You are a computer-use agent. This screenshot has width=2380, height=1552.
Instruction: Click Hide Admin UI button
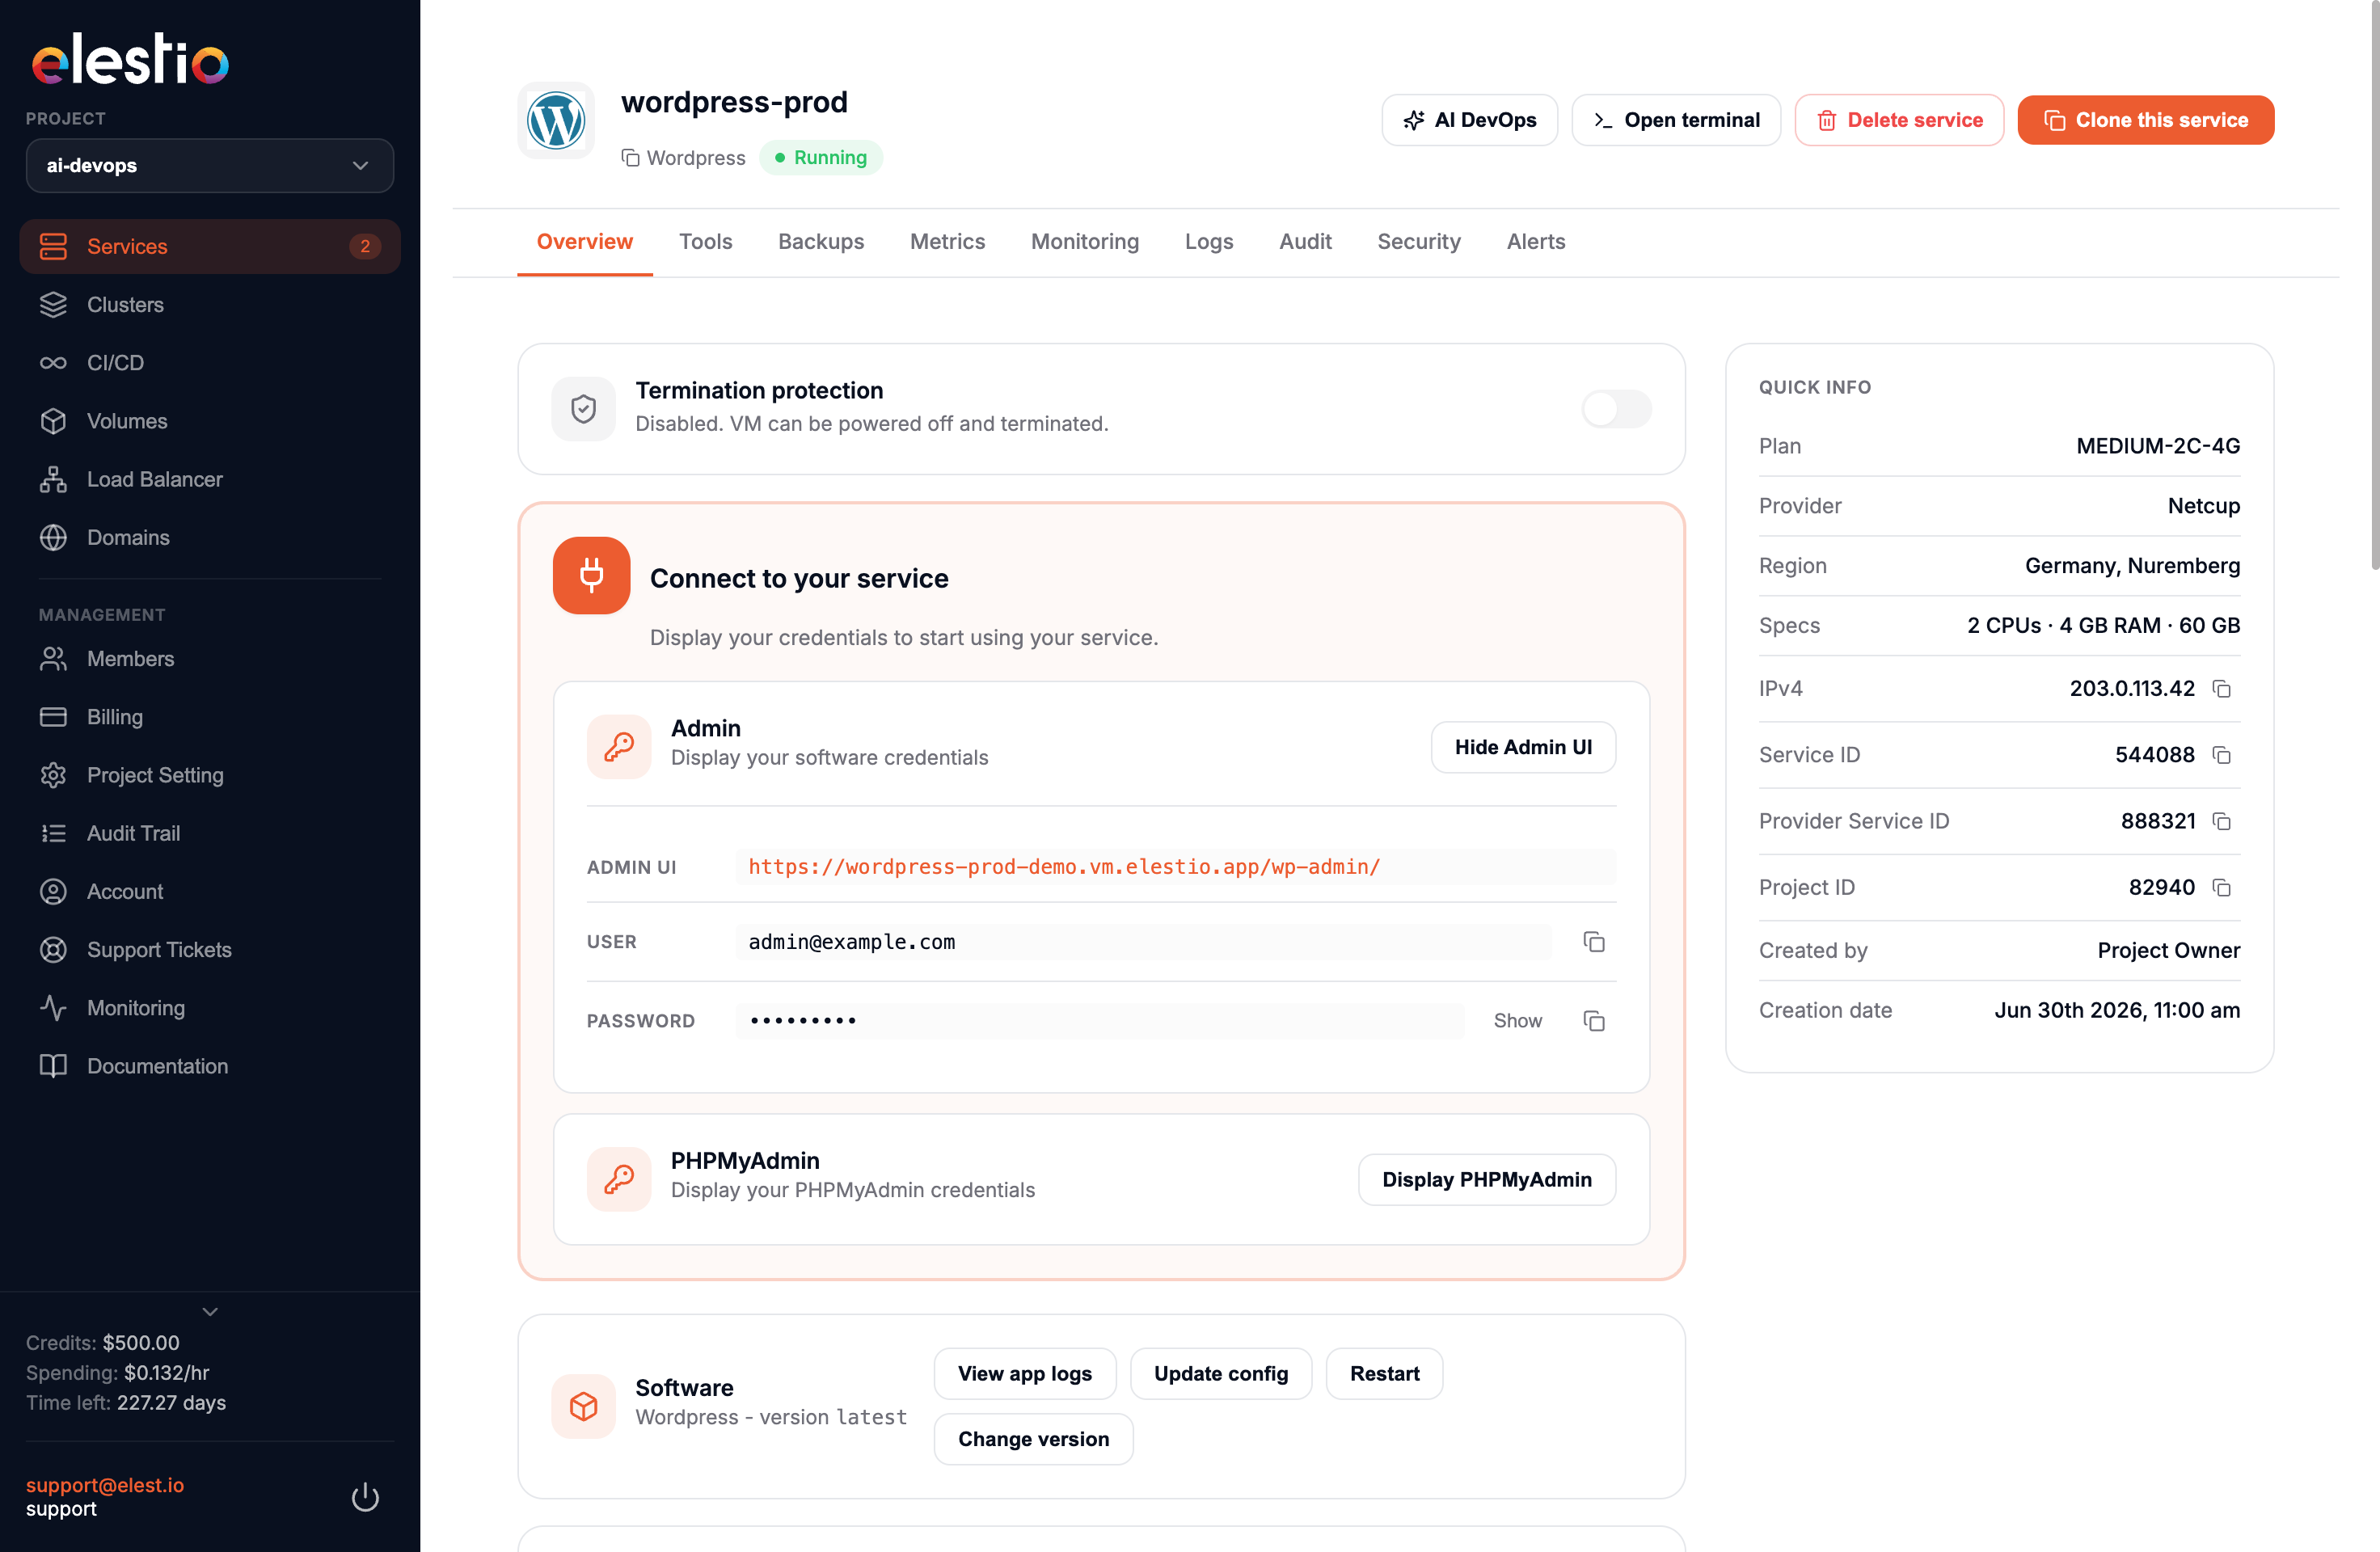click(1523, 747)
